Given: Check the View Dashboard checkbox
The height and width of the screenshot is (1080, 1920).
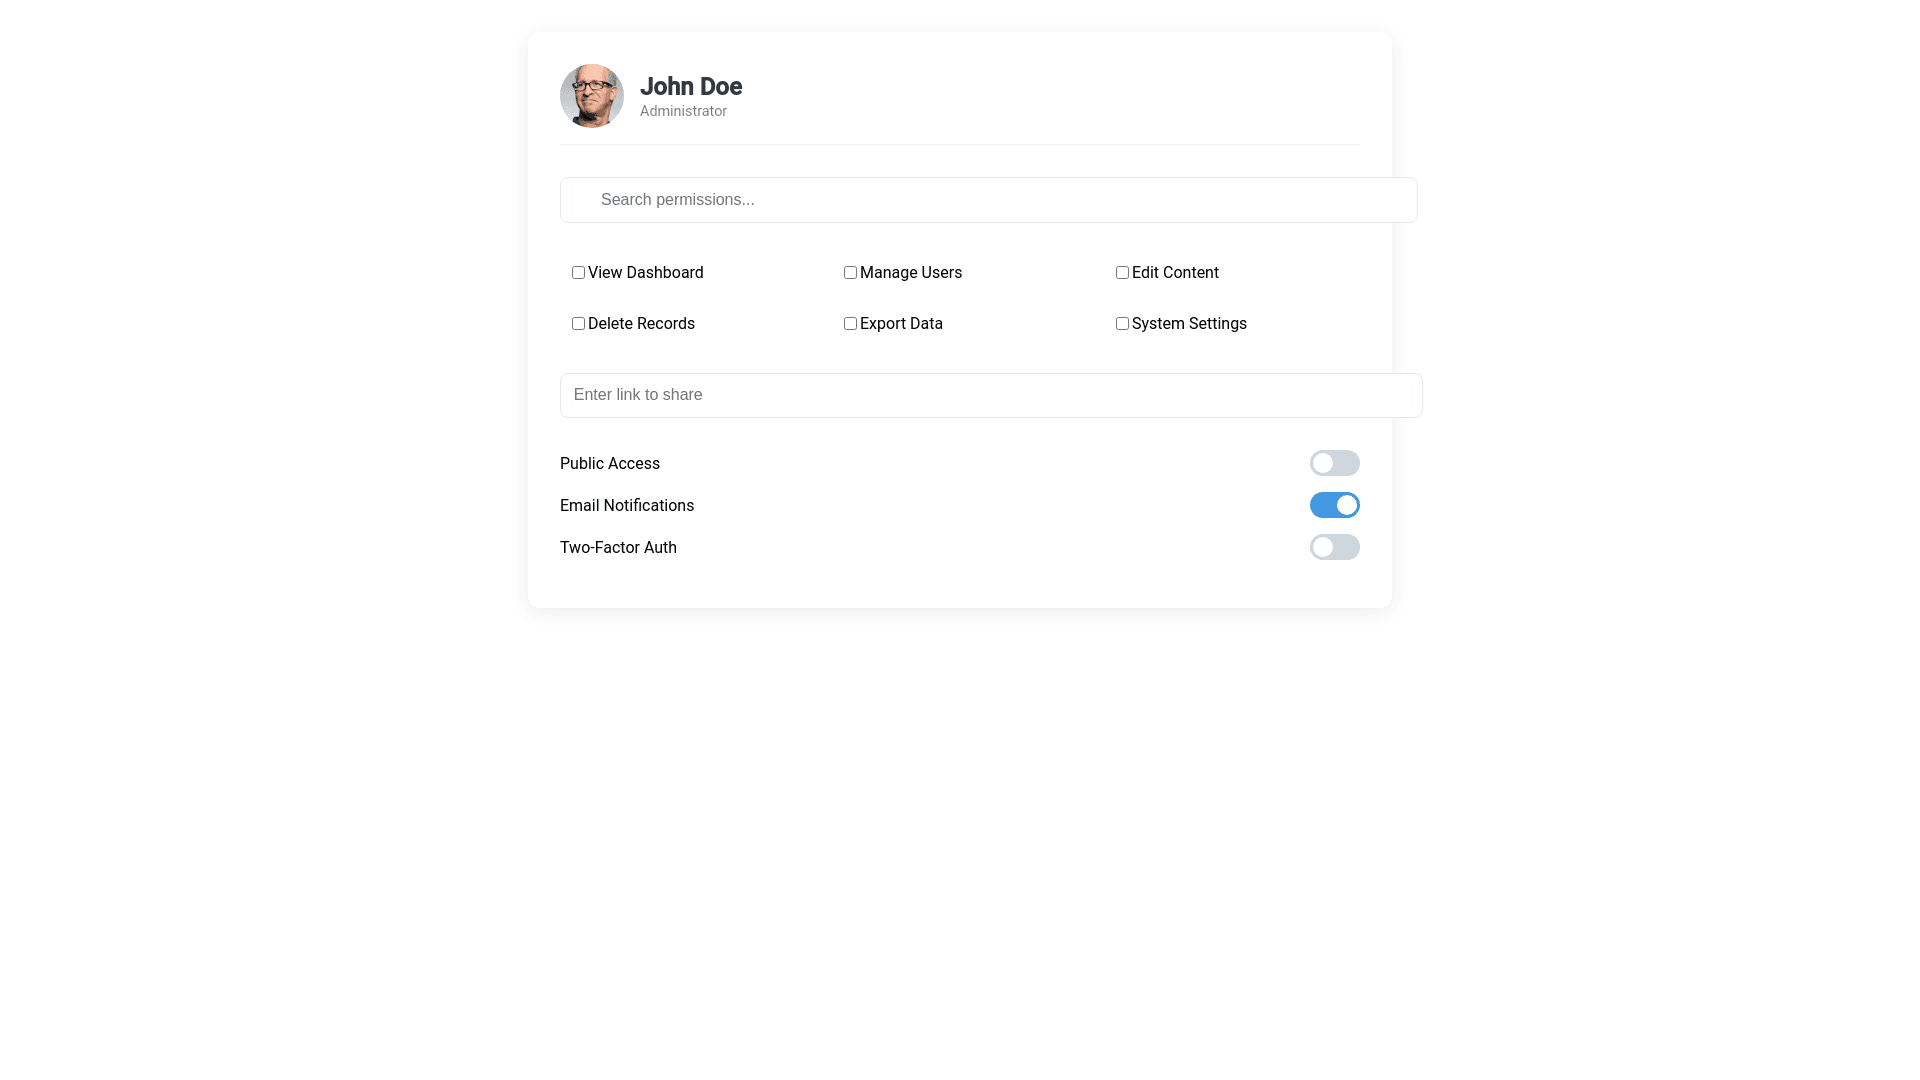Looking at the screenshot, I should 578,272.
